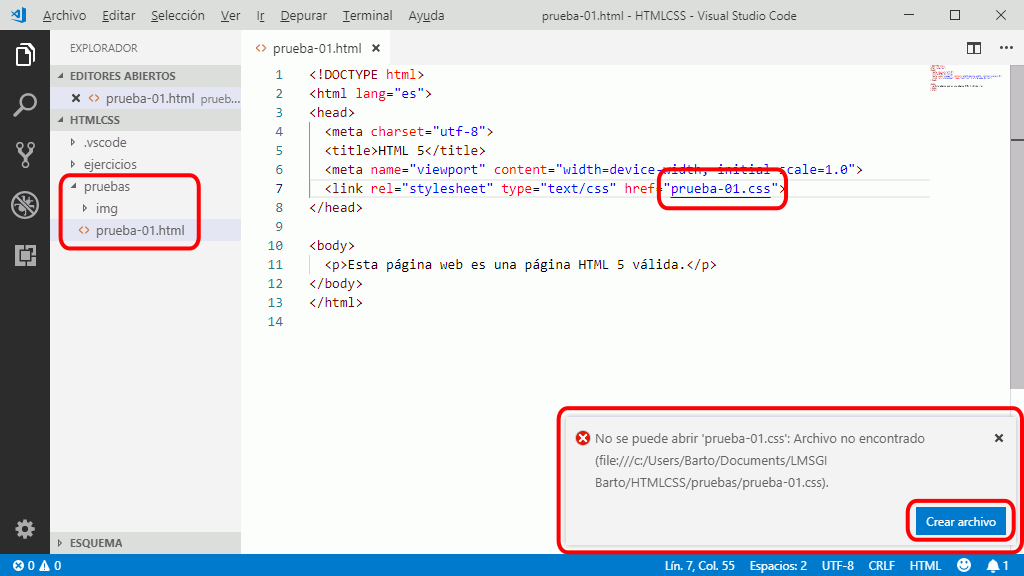Click the feedback smiley in status bar
Screen dimensions: 1024x576
(963, 565)
